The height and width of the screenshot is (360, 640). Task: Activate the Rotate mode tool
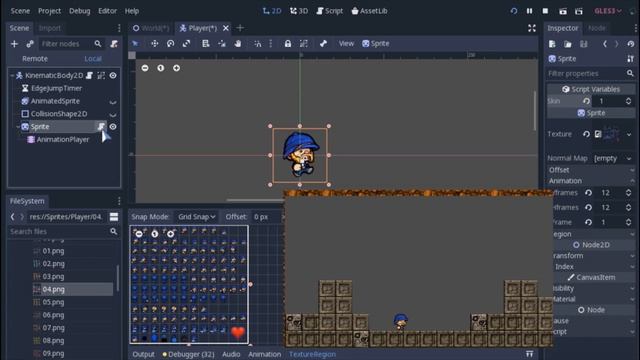pyautogui.click(x=171, y=44)
